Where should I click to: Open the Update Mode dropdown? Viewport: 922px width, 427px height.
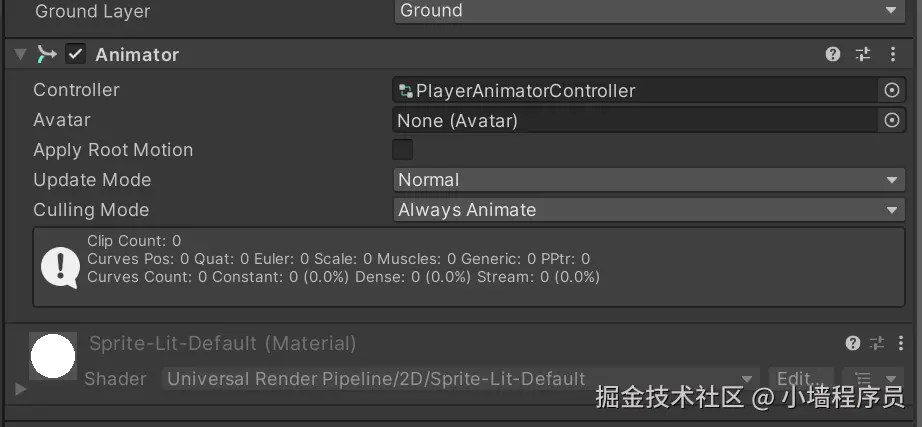click(649, 180)
